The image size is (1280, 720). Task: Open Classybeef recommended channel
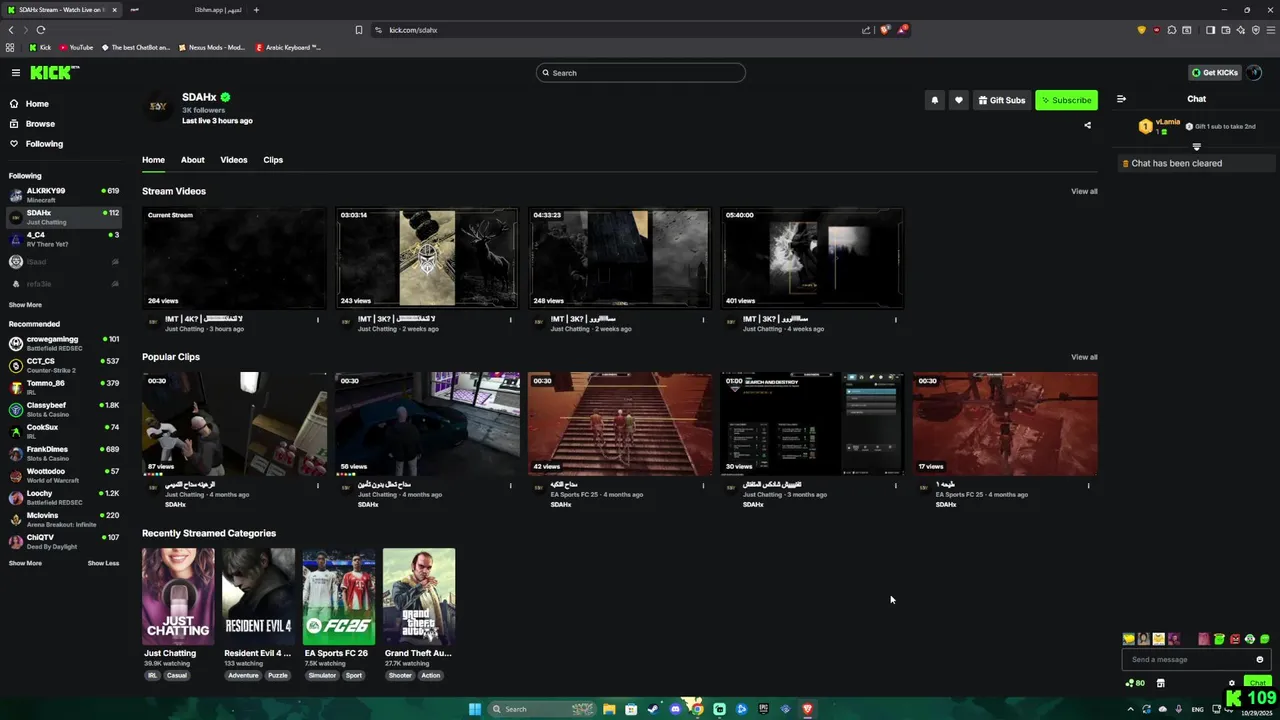[x=64, y=409]
